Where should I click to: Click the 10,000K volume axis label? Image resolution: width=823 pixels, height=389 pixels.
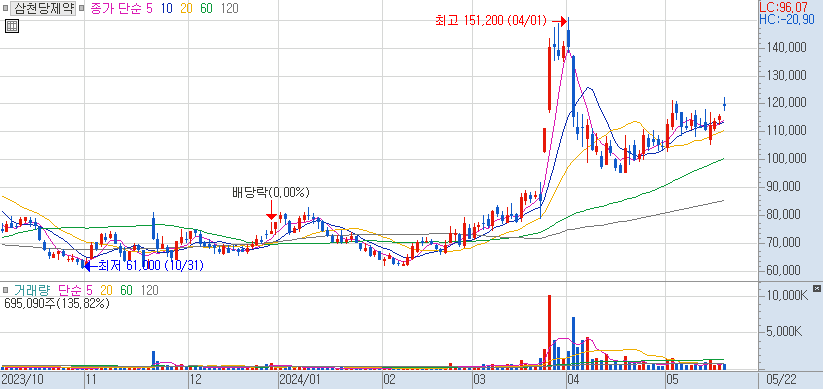coord(788,295)
